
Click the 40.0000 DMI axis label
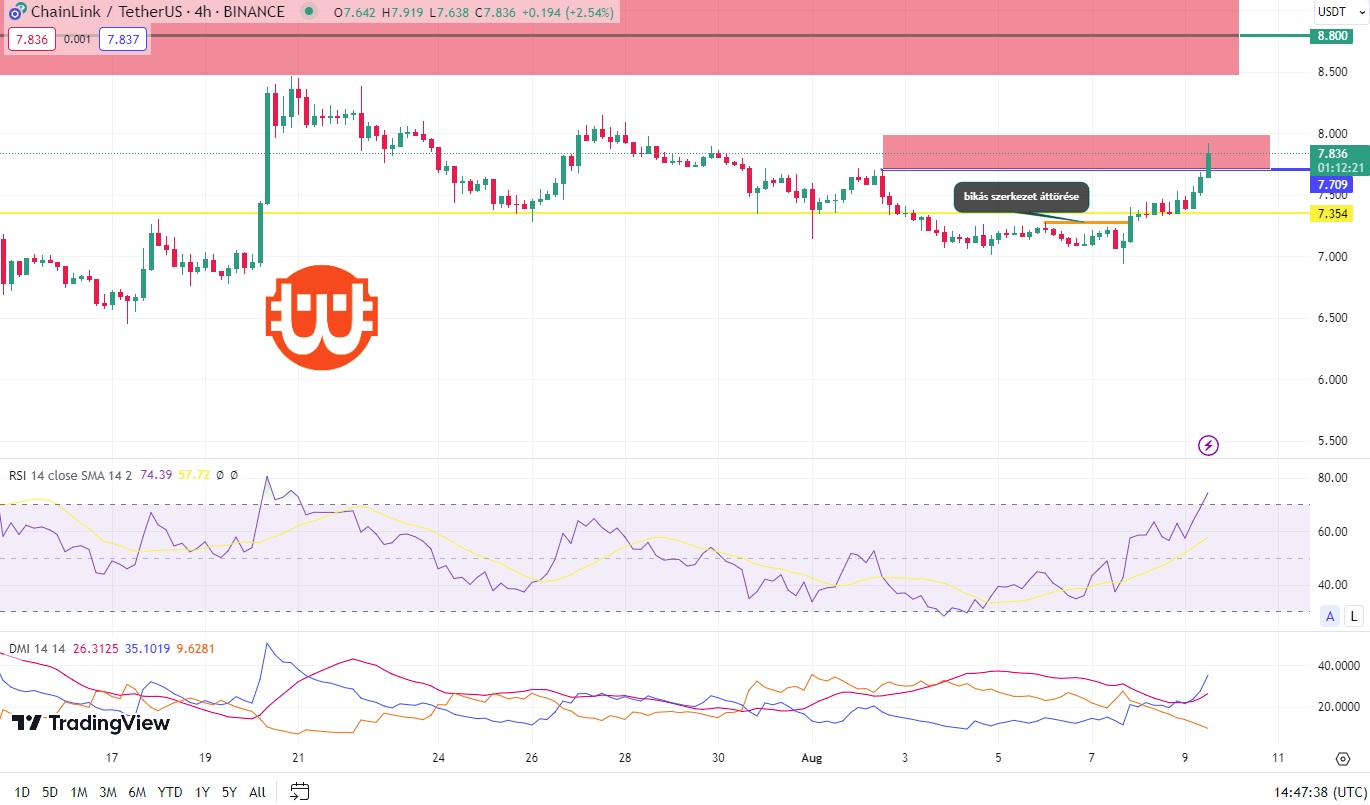coord(1337,665)
